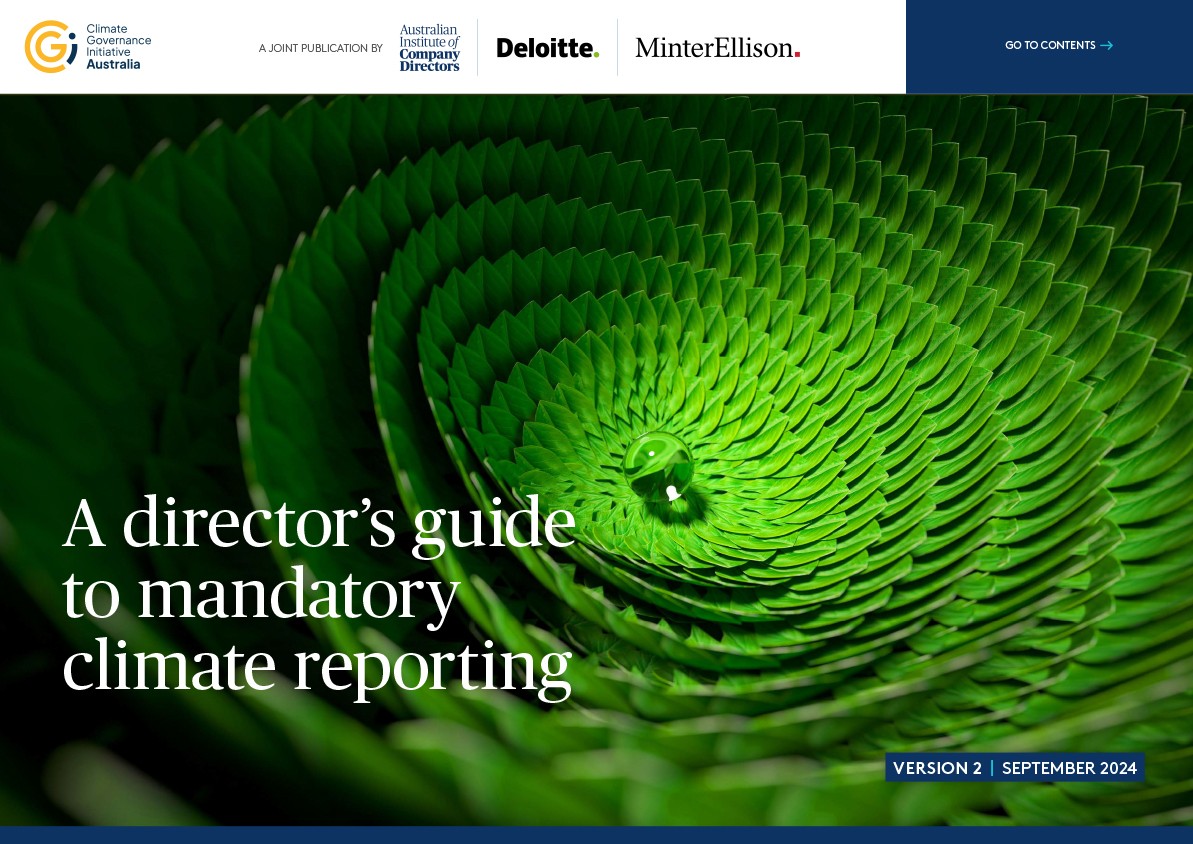Viewport: 1193px width, 844px height.
Task: Click the GO TO CONTENTS link
Action: (1058, 46)
